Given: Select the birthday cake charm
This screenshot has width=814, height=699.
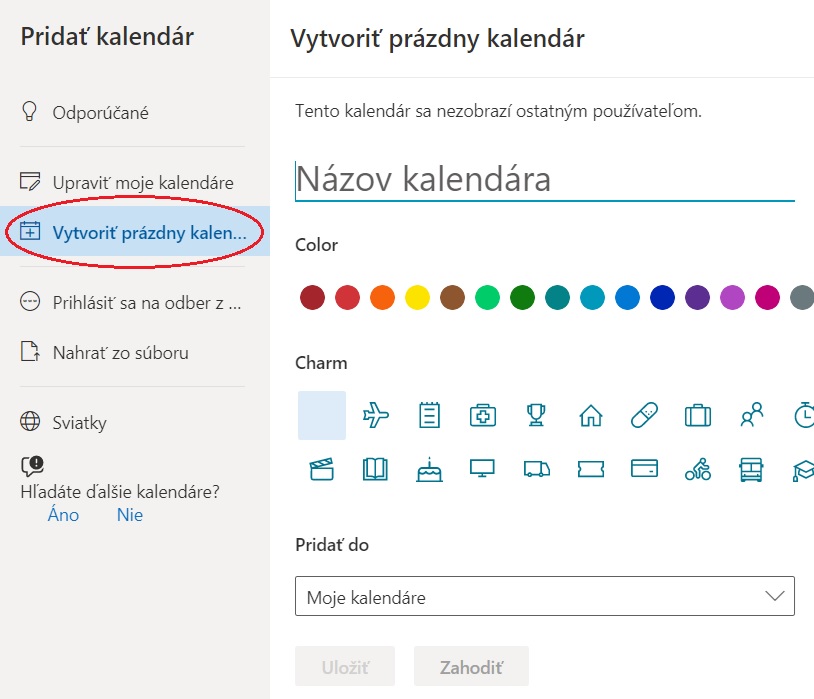Looking at the screenshot, I should pyautogui.click(x=429, y=469).
